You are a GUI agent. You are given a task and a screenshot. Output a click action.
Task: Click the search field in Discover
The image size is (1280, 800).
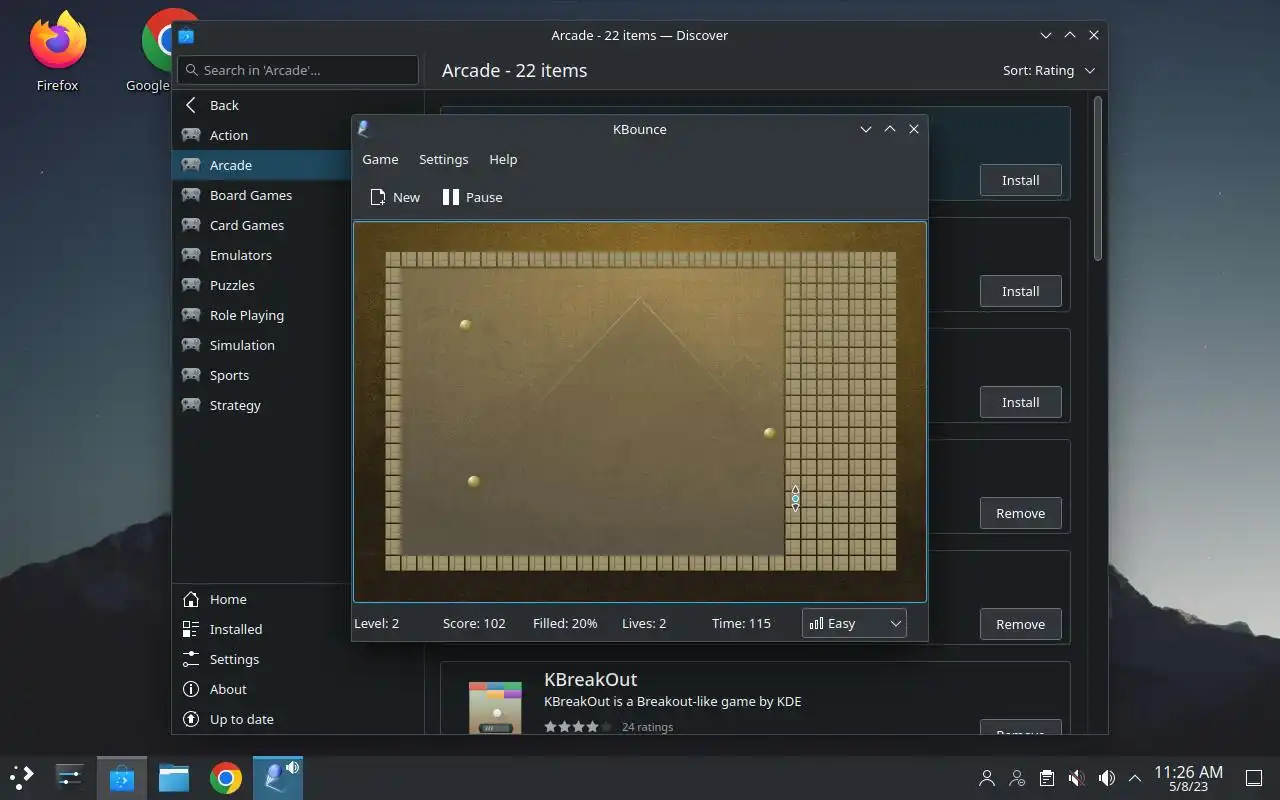(298, 70)
